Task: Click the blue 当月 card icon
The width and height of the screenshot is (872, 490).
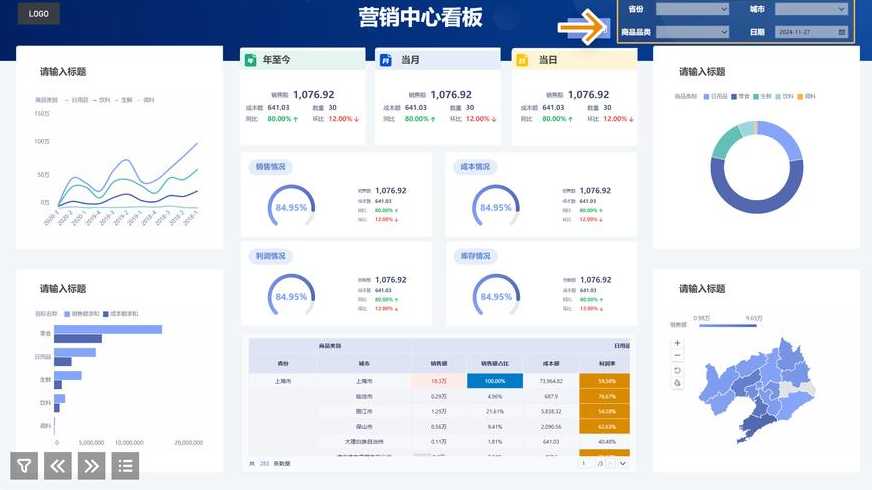Action: (385, 60)
